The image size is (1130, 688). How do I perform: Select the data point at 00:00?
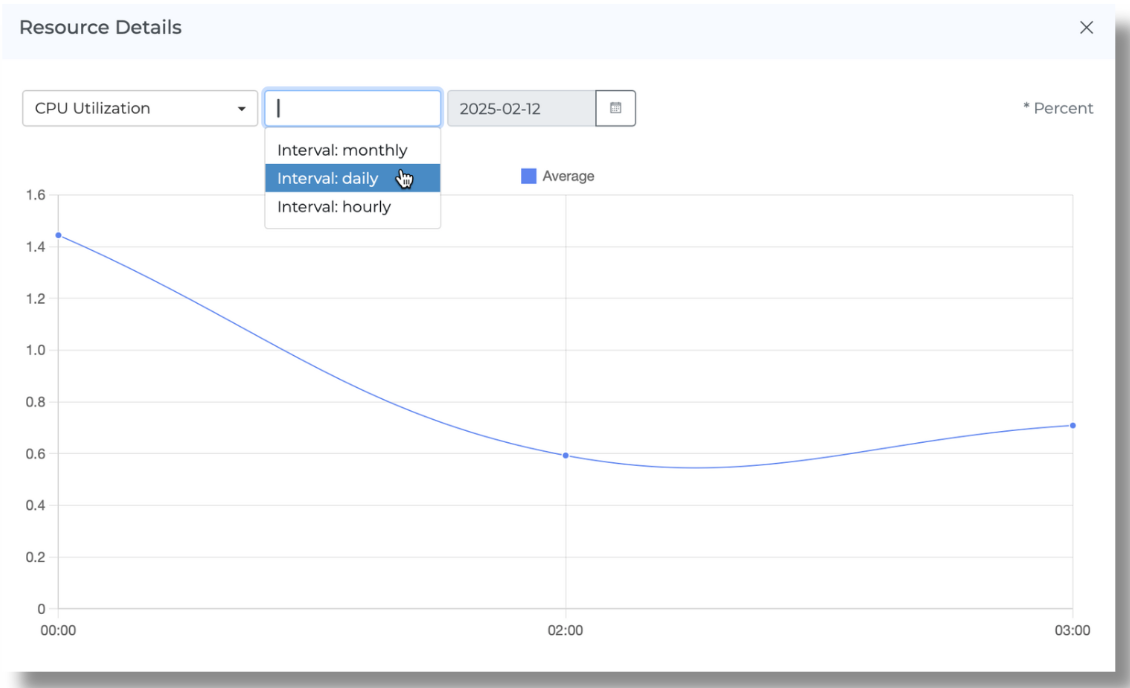coord(58,235)
